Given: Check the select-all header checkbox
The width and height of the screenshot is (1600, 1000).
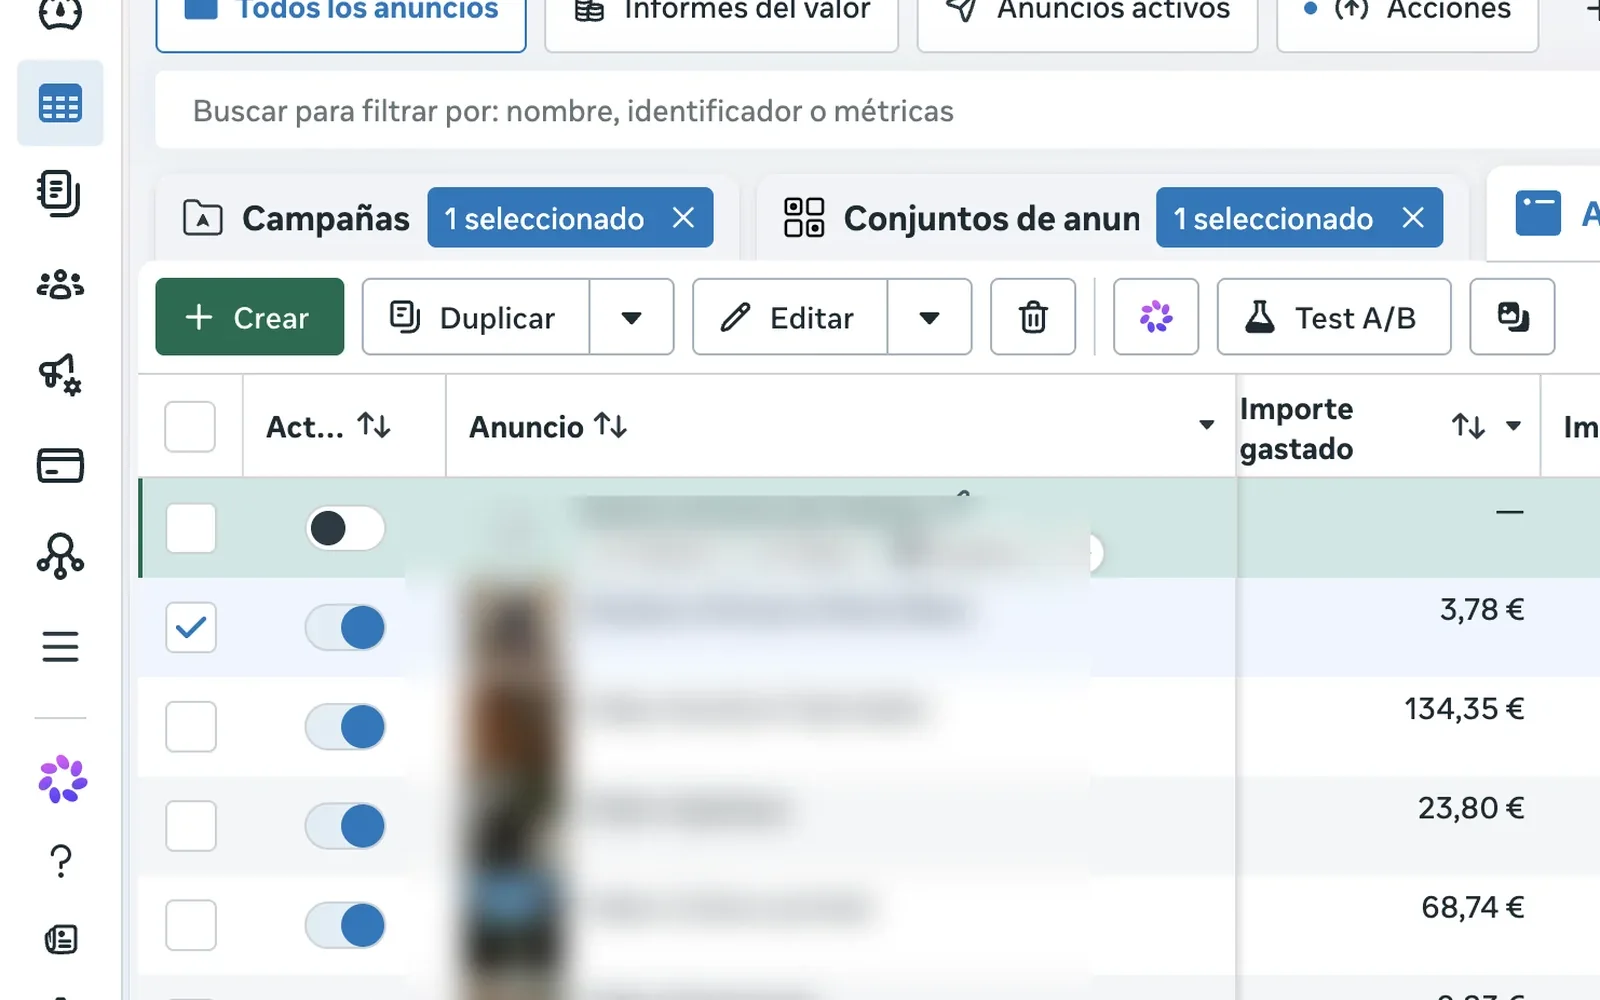Looking at the screenshot, I should point(190,426).
